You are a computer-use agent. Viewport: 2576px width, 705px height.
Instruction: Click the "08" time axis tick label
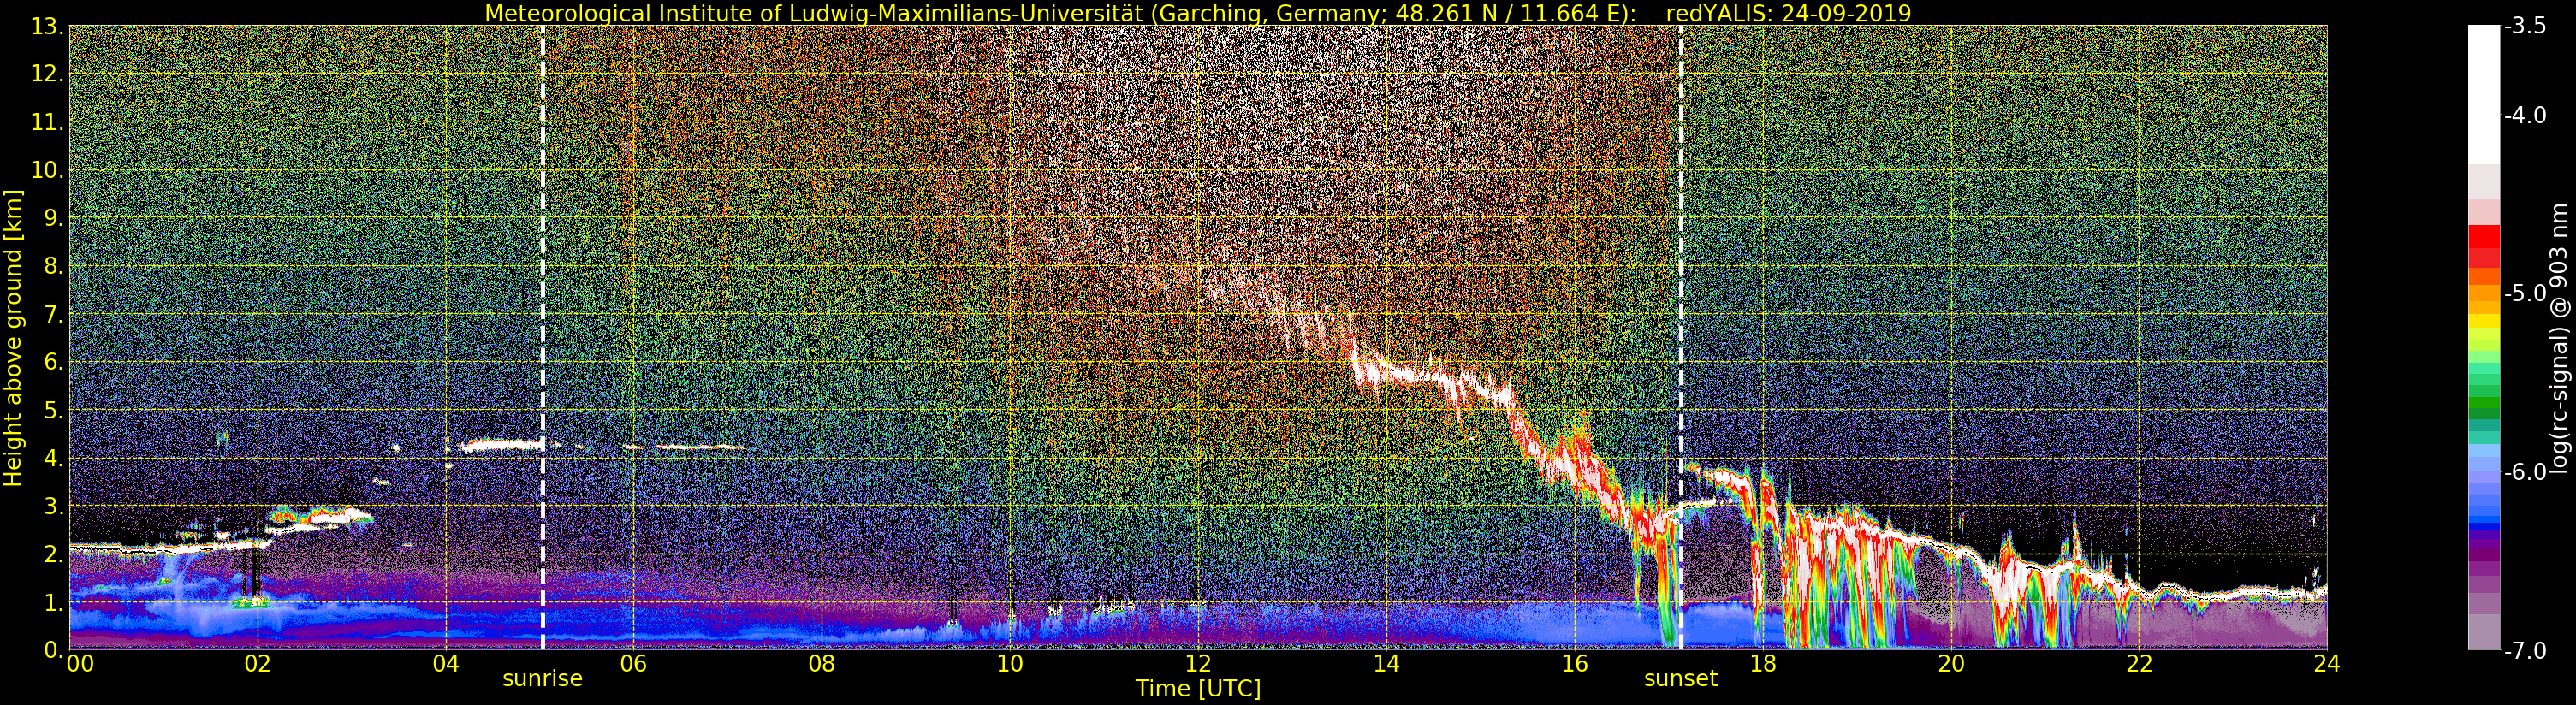click(821, 663)
